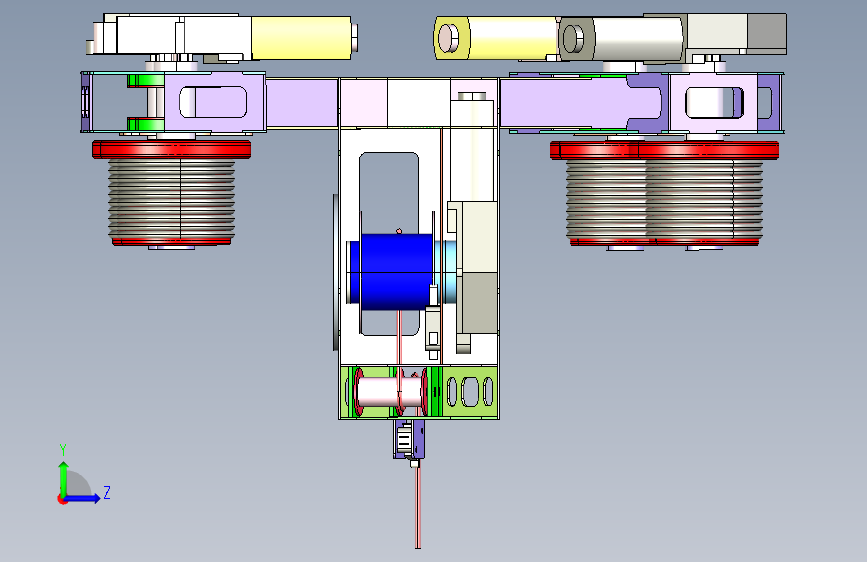Select the lavender arm between center frame and left pulley
The height and width of the screenshot is (562, 867).
click(302, 103)
